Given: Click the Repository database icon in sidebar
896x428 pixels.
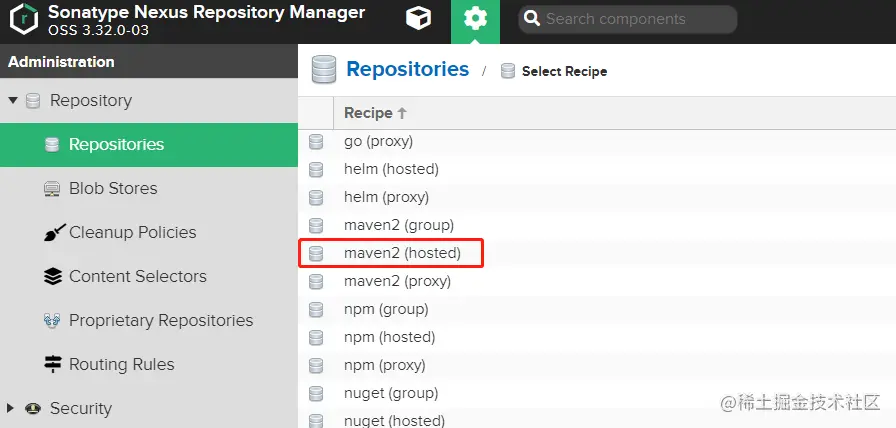Looking at the screenshot, I should 33,101.
